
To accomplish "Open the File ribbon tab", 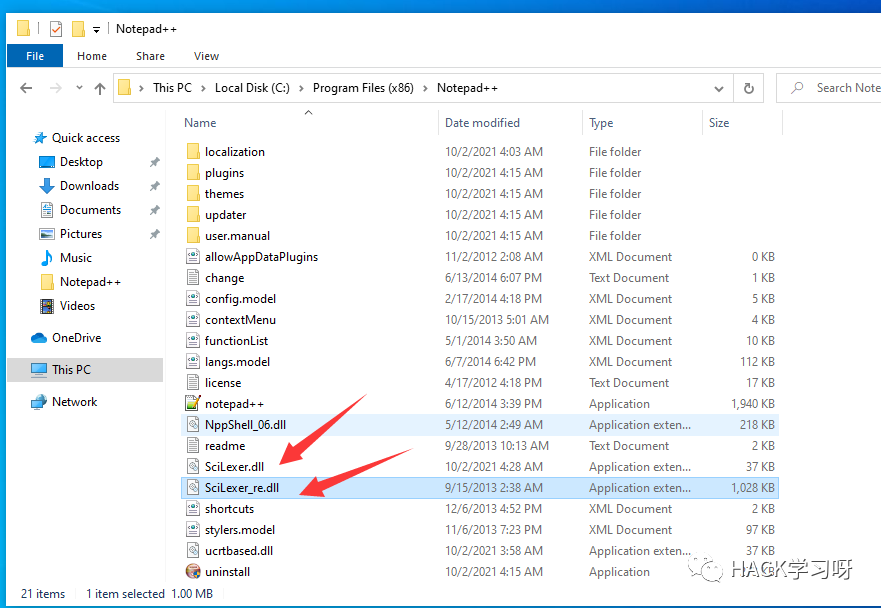I will [x=35, y=56].
